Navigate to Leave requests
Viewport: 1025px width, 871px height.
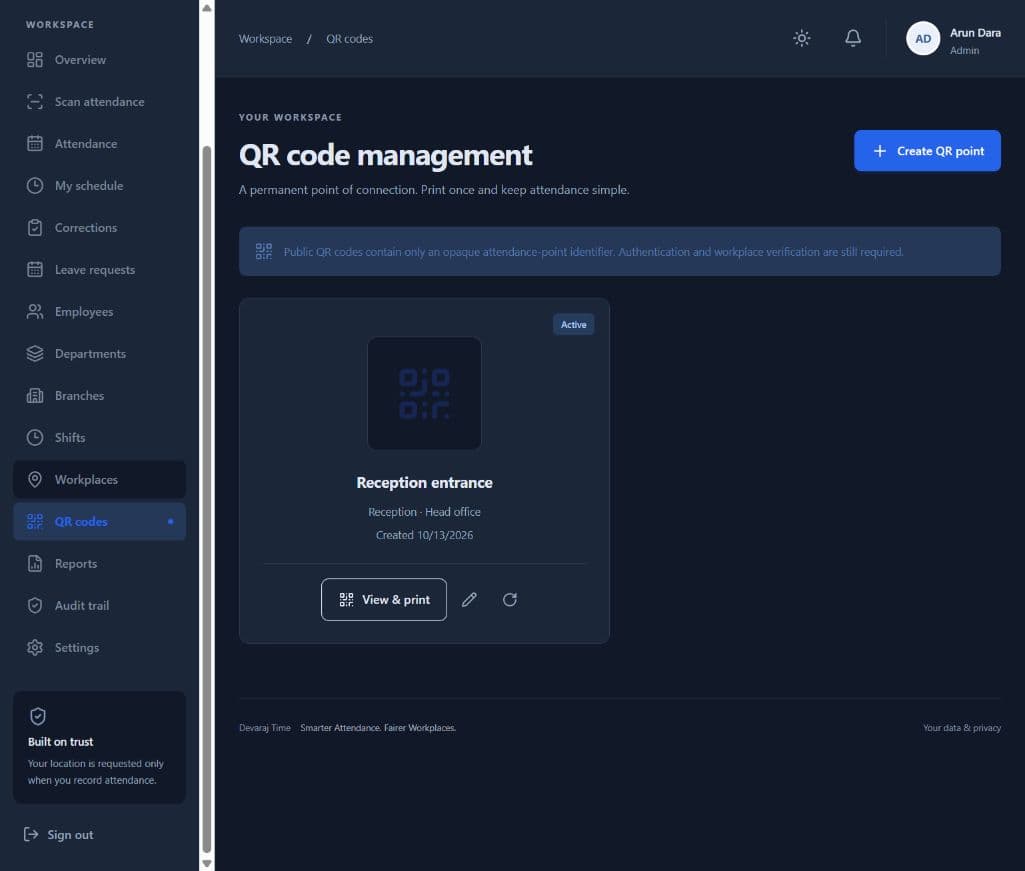[x=99, y=269]
